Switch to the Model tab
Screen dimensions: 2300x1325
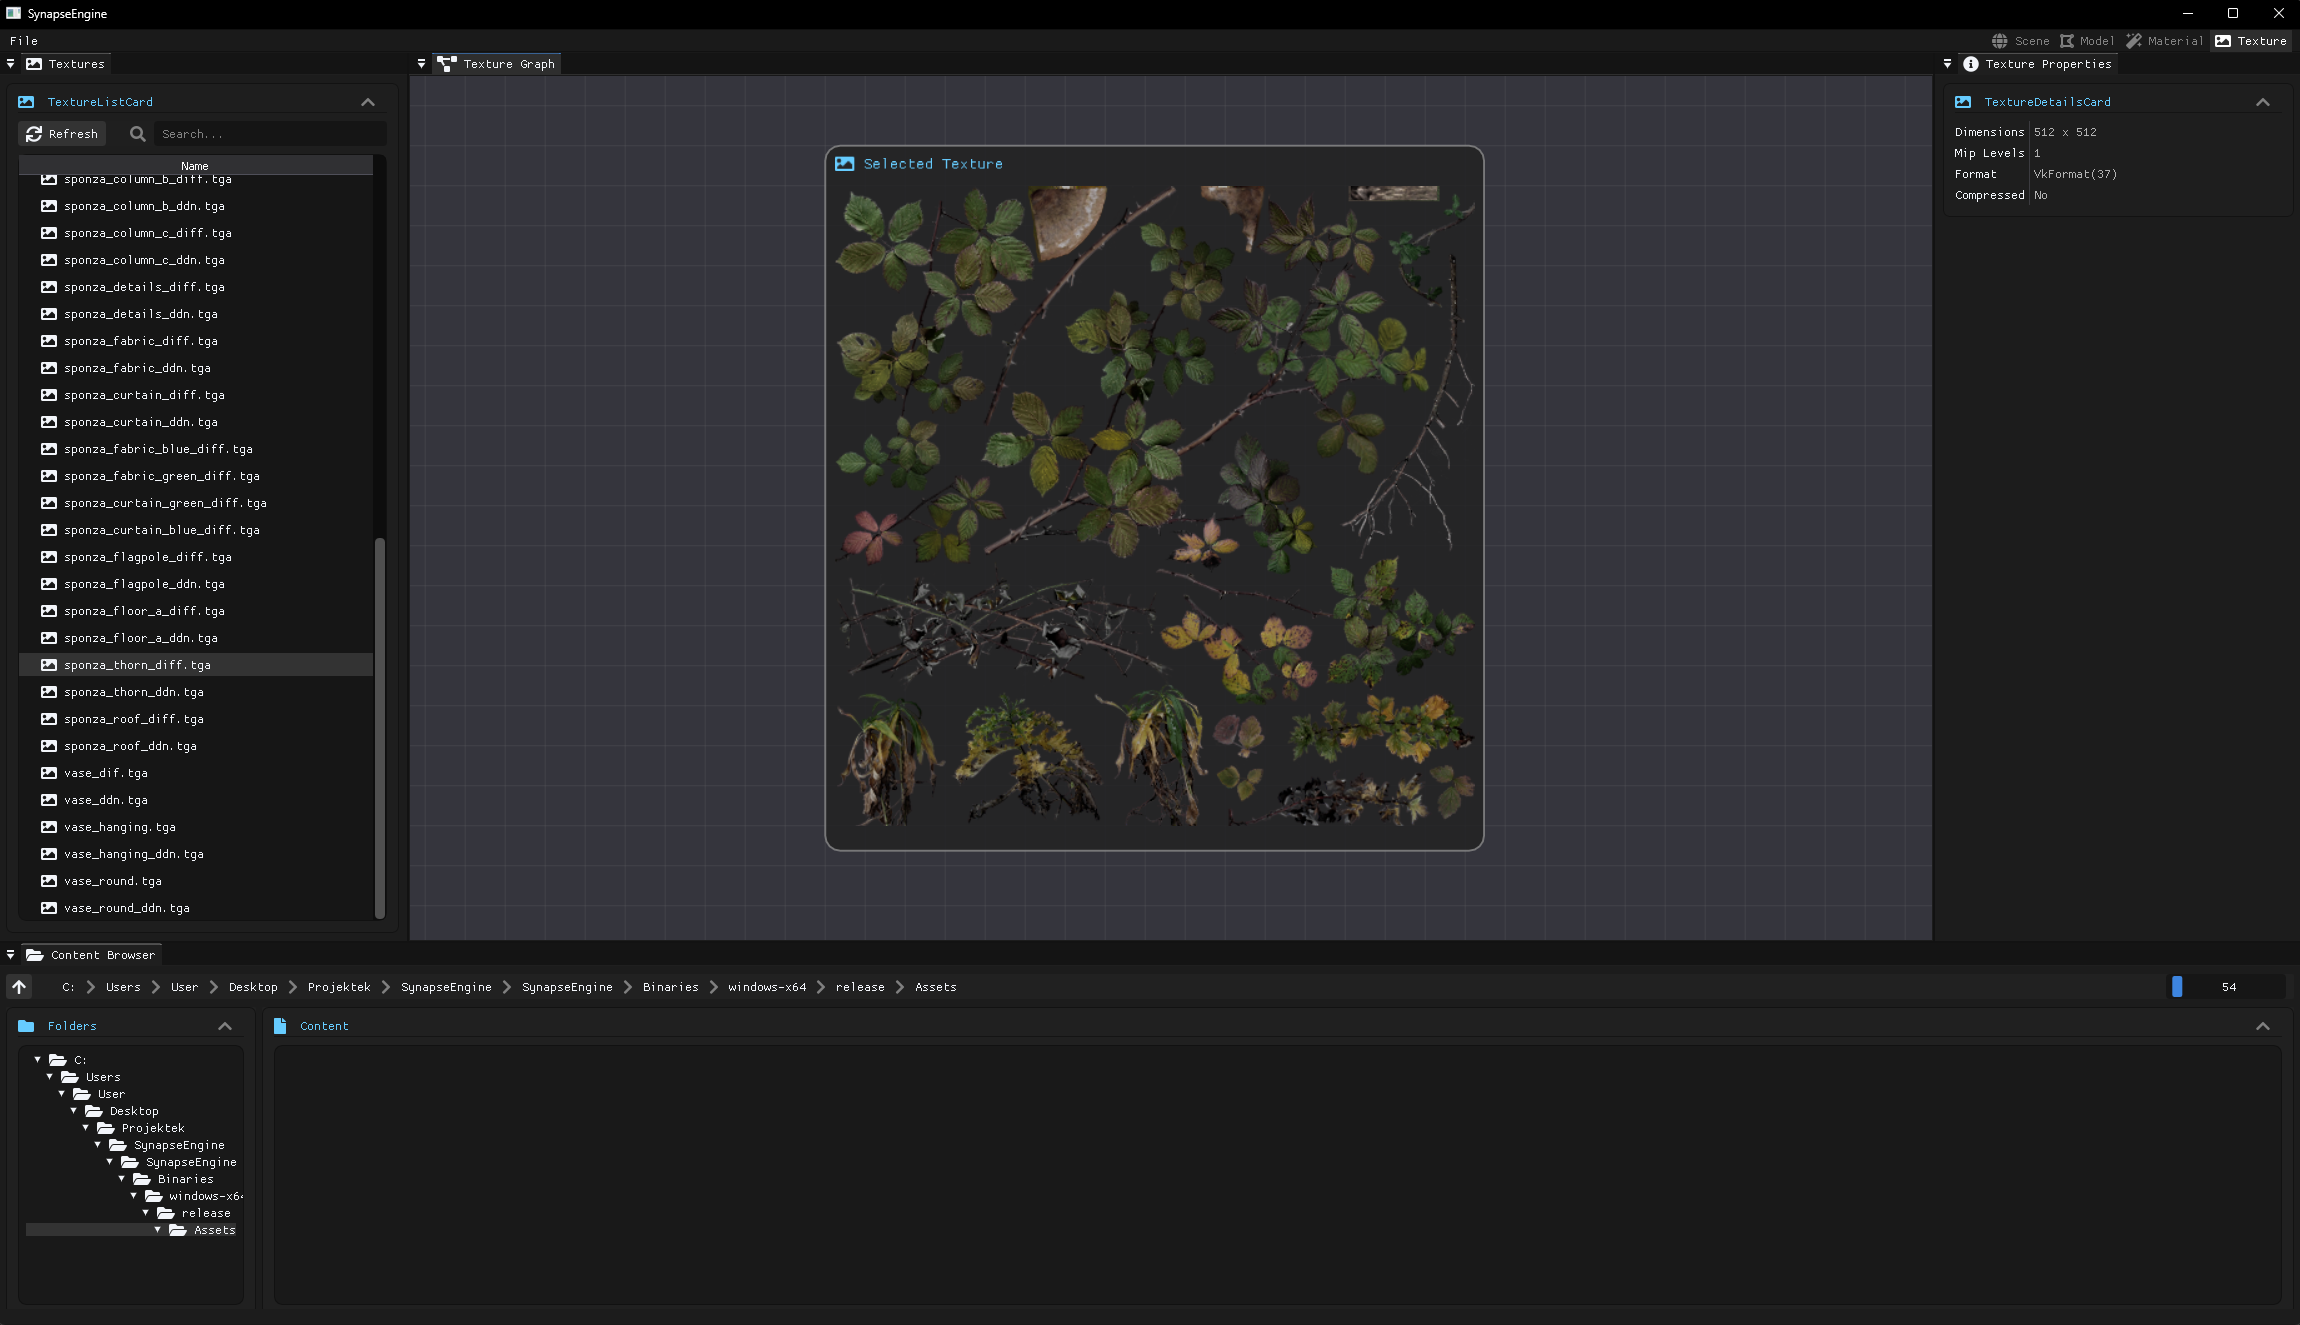(x=2087, y=41)
